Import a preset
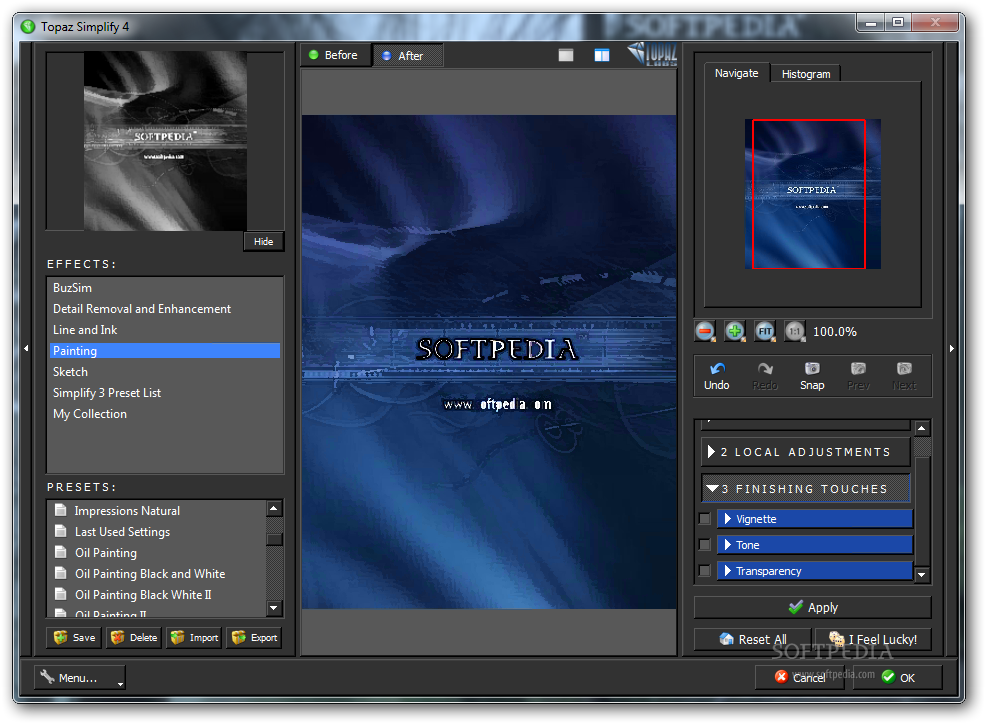This screenshot has height=724, width=986. click(x=194, y=637)
